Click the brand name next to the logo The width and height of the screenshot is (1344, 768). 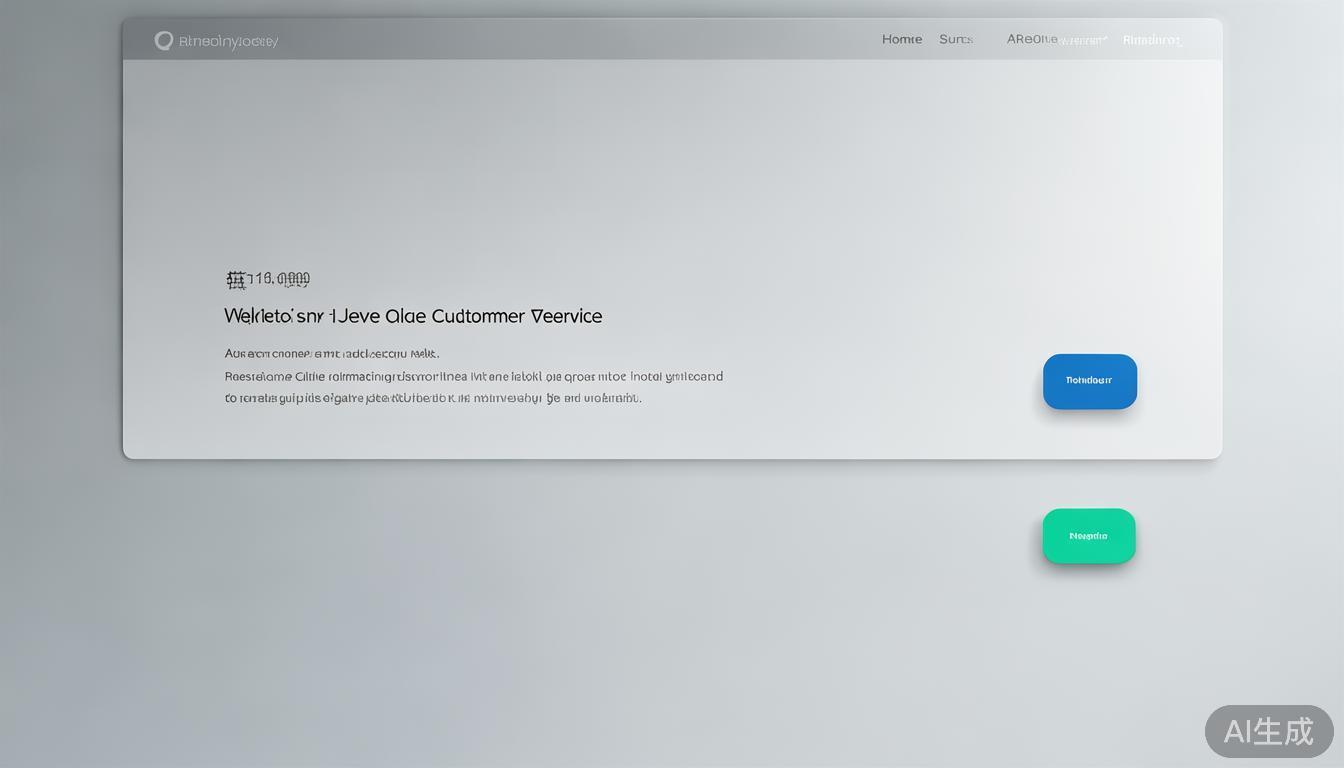point(228,41)
